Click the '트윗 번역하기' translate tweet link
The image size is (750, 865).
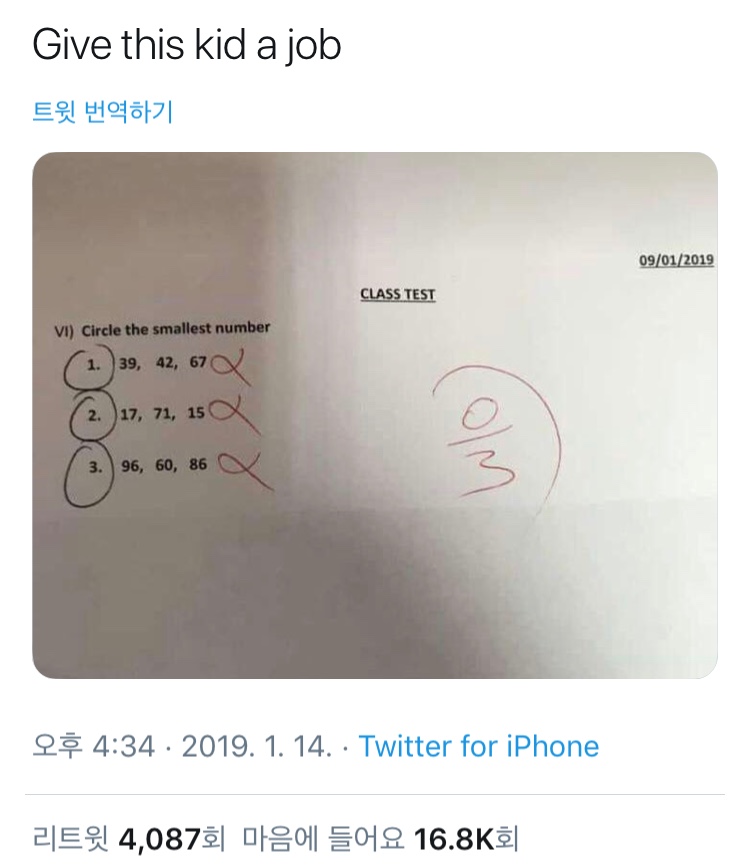coord(103,112)
